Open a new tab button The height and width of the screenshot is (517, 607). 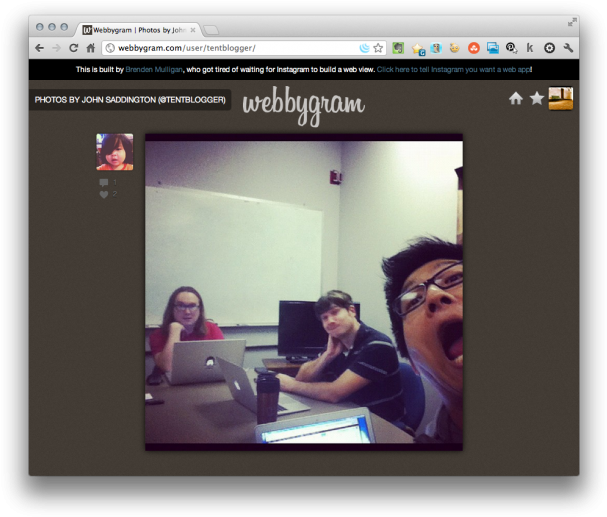coord(211,30)
